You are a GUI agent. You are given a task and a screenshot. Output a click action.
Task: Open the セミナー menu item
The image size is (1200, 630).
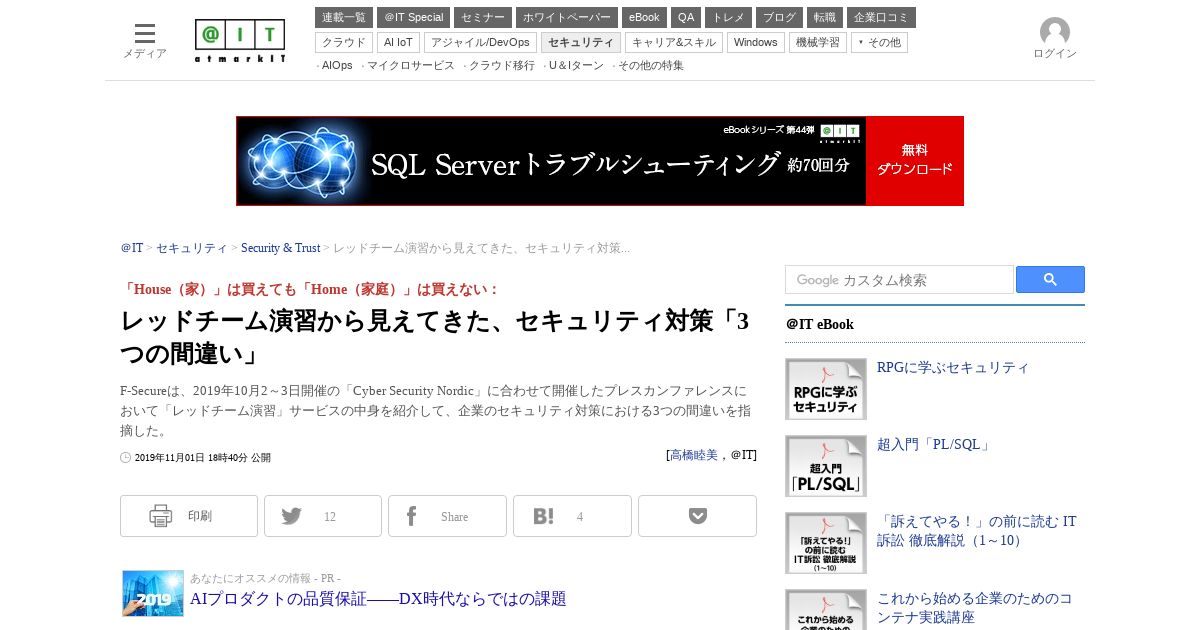(483, 17)
